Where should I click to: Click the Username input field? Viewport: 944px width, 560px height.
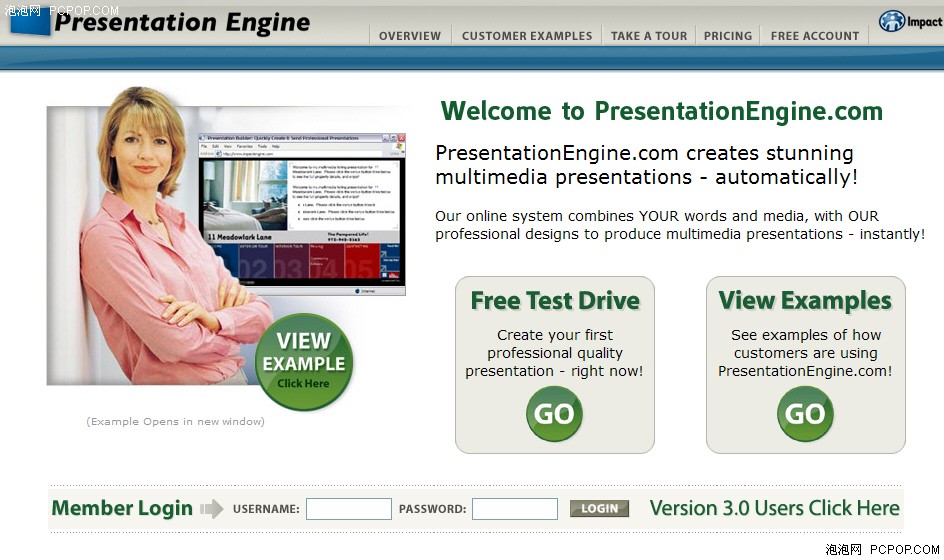[349, 509]
